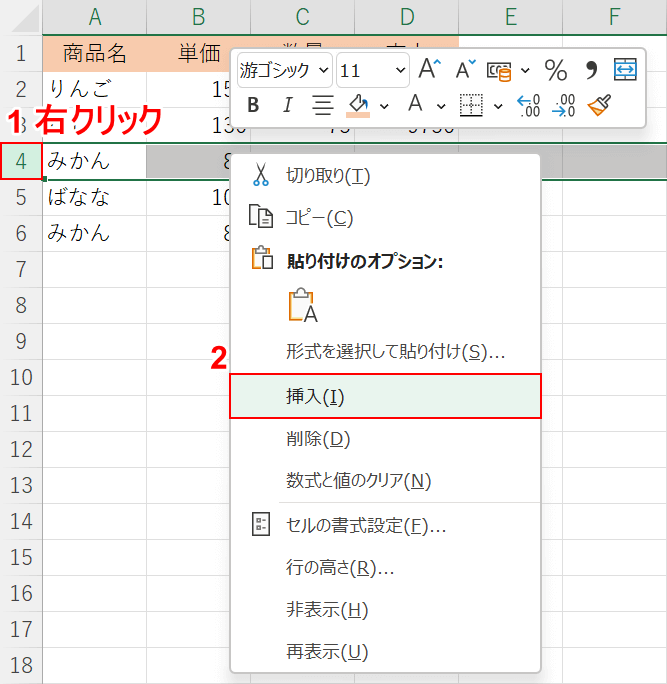Image resolution: width=667 pixels, height=684 pixels.
Task: Select row 4 header
Action: coord(21,161)
